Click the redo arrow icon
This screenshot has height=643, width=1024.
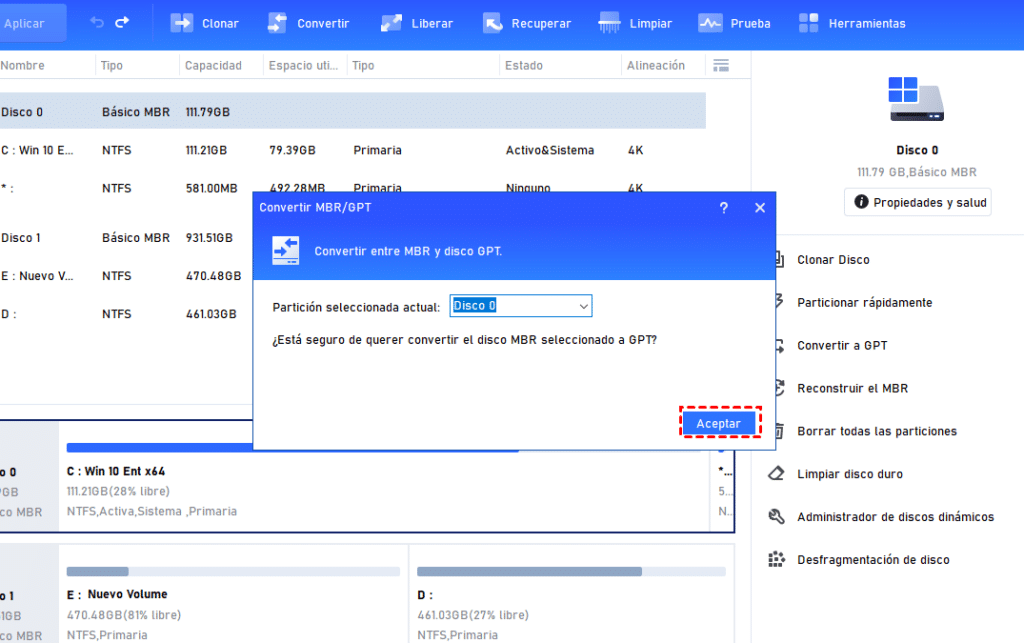[122, 23]
